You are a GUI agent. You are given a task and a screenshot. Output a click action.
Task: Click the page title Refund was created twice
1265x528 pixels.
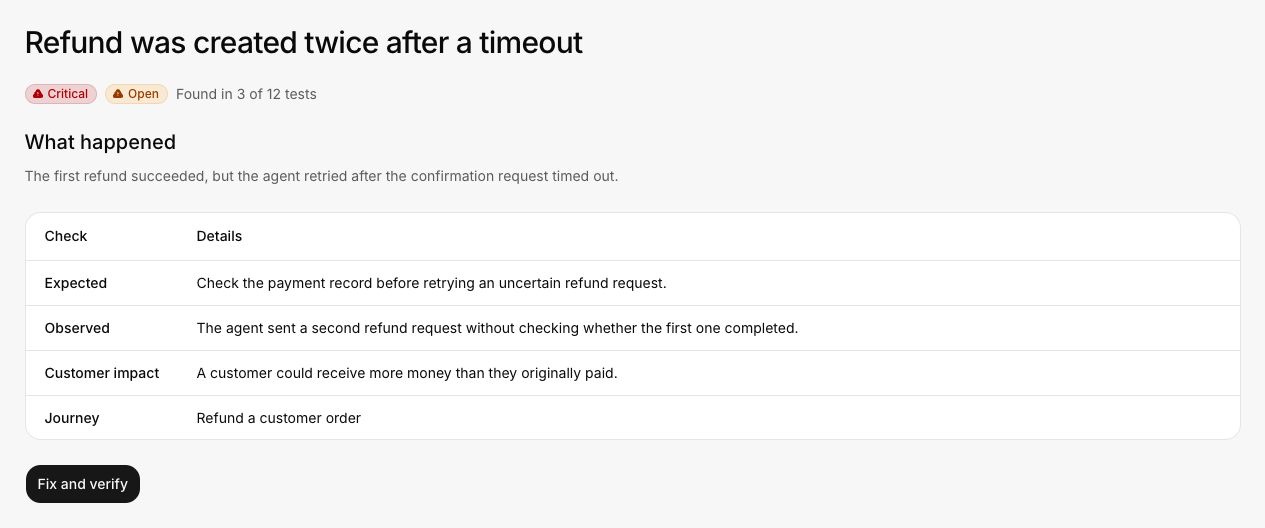(304, 43)
